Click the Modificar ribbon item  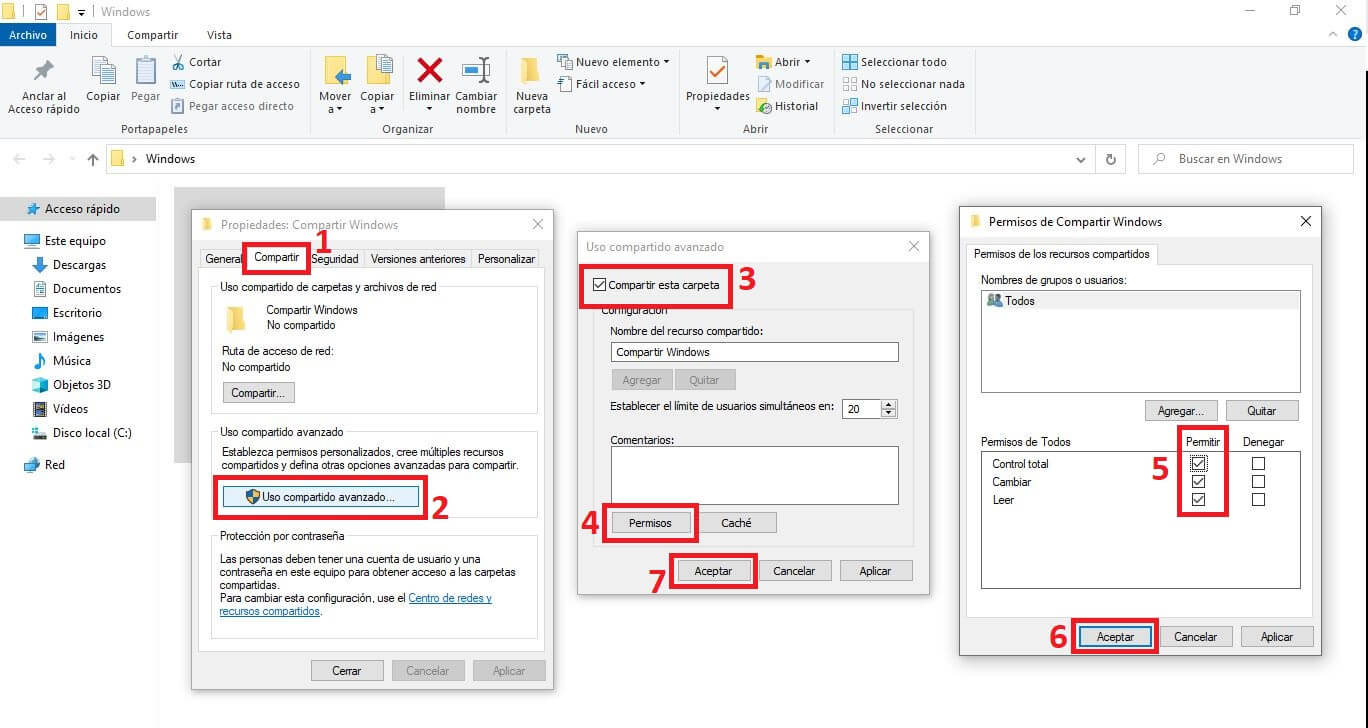point(790,84)
